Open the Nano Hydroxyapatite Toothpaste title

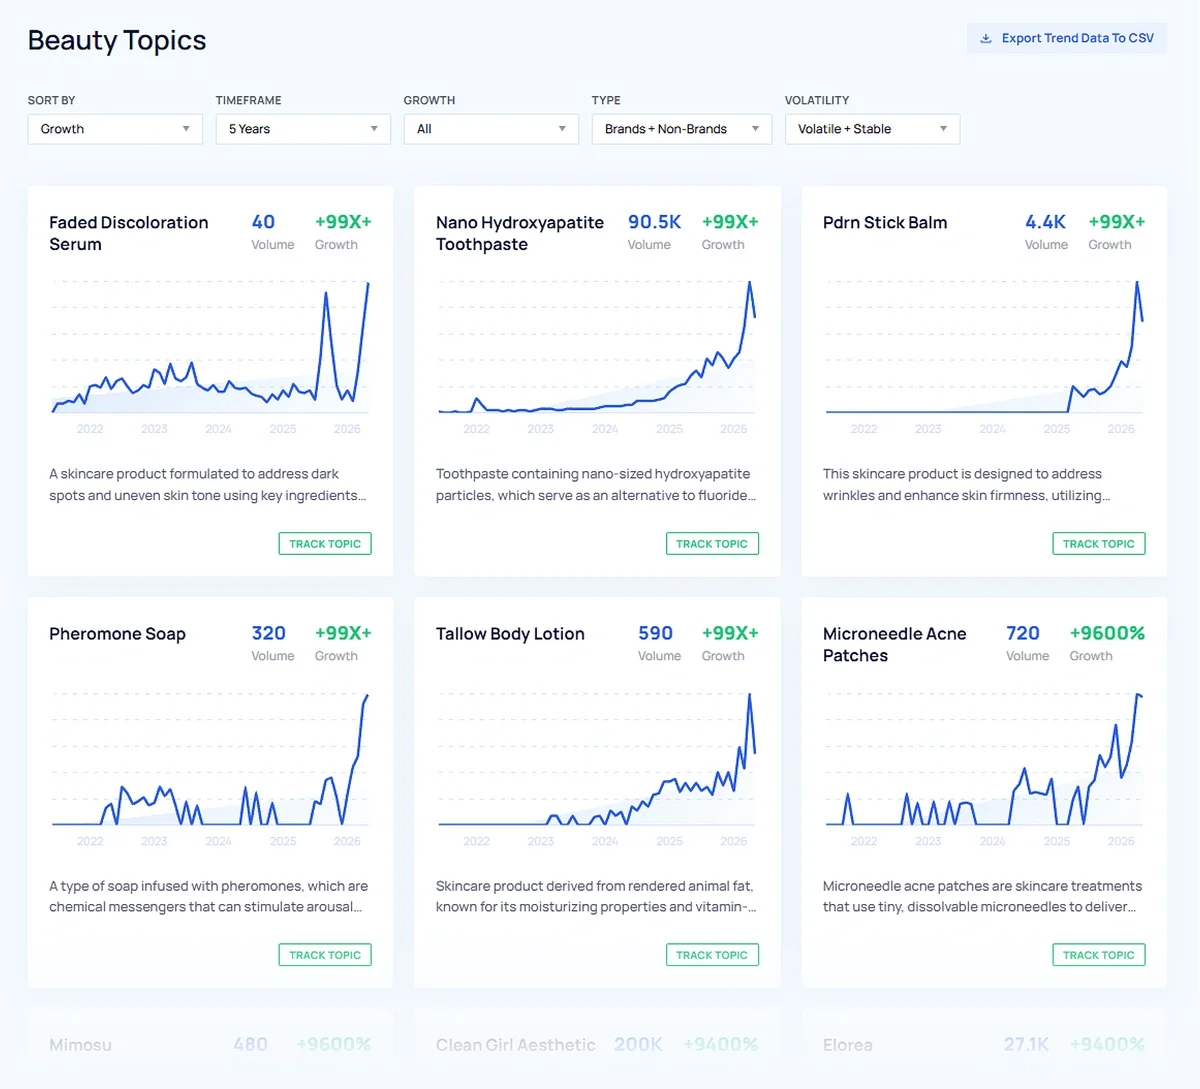pyautogui.click(x=520, y=233)
